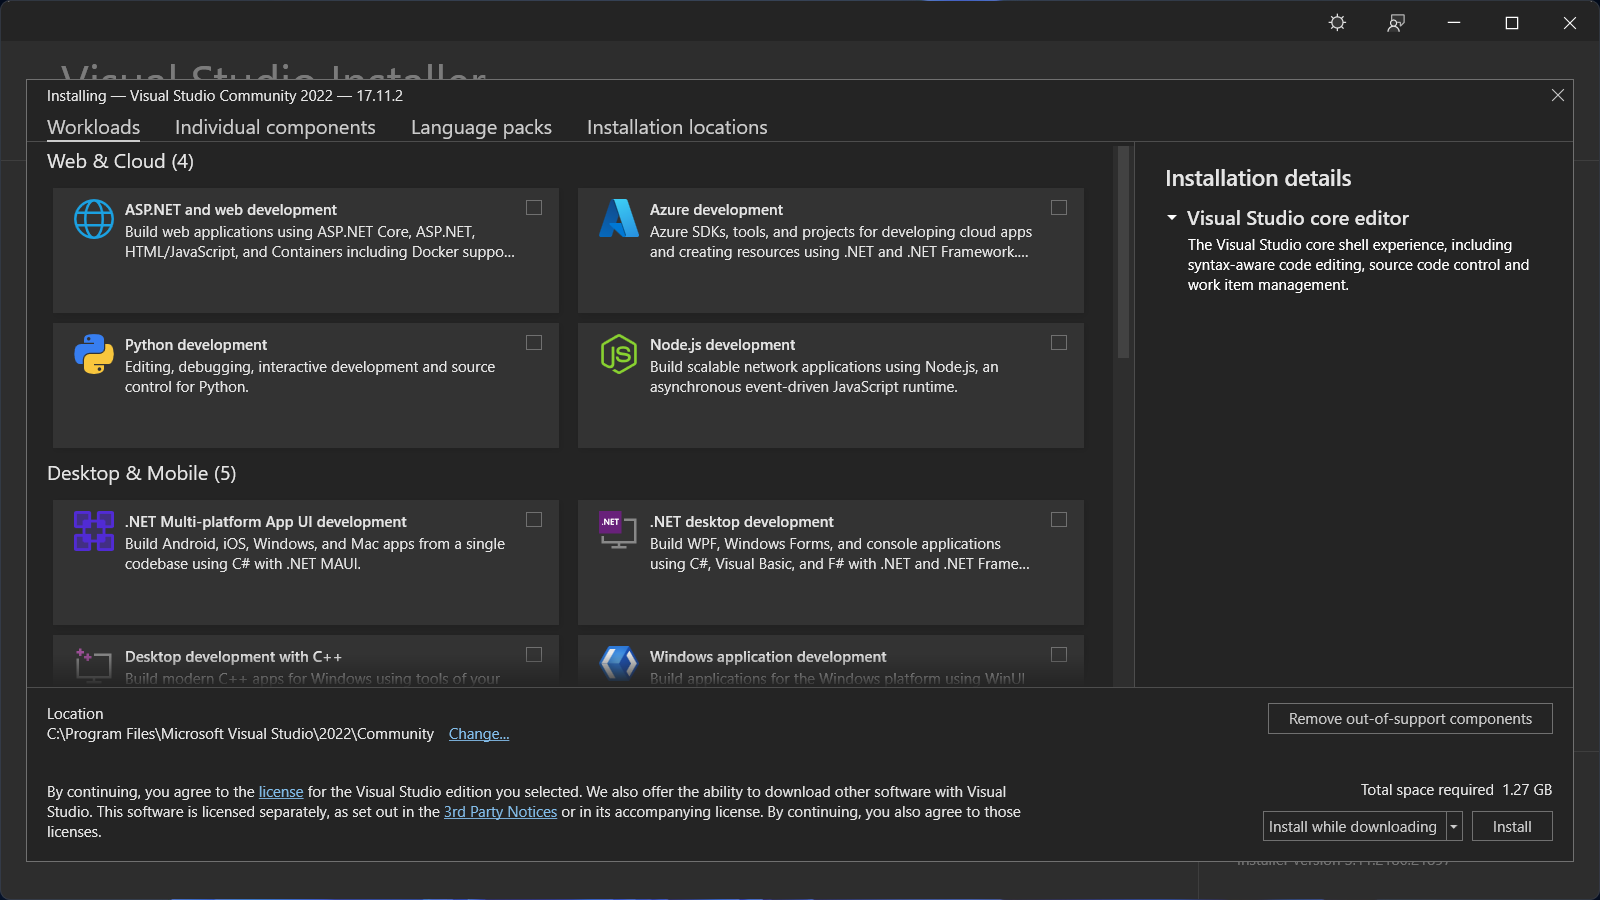Check Python development workload
Image resolution: width=1600 pixels, height=900 pixels.
click(534, 343)
